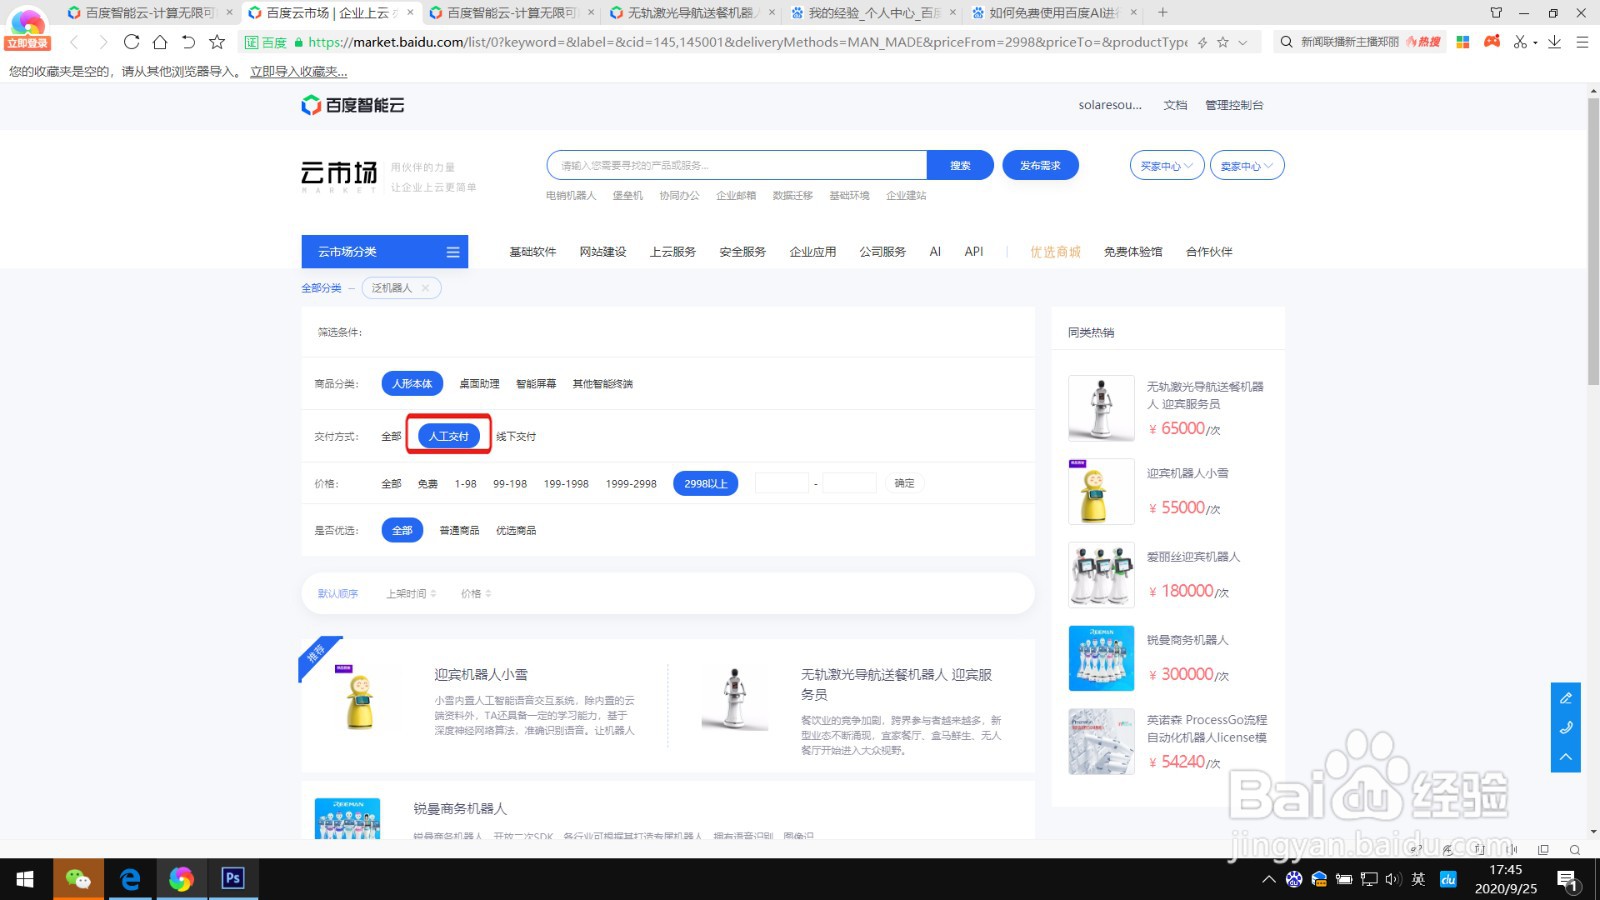Select 2998以上 price filter

point(706,484)
